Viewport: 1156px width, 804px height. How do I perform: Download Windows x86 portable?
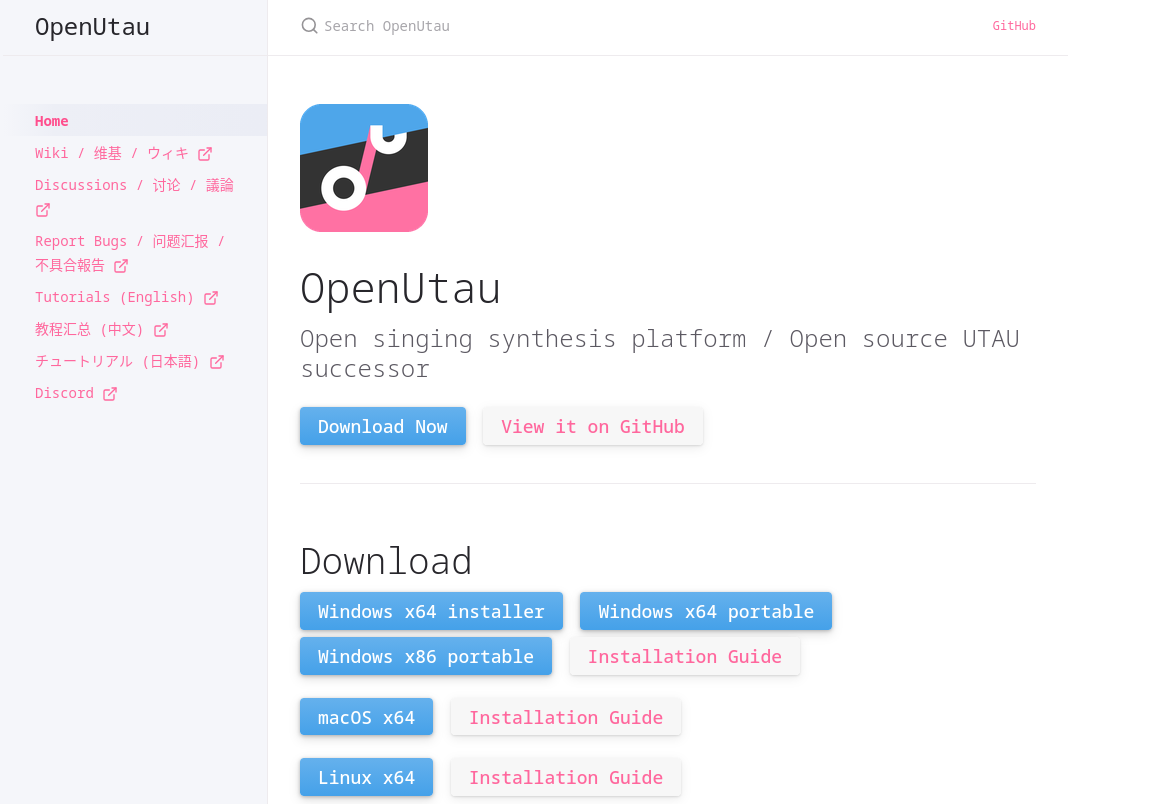426,656
